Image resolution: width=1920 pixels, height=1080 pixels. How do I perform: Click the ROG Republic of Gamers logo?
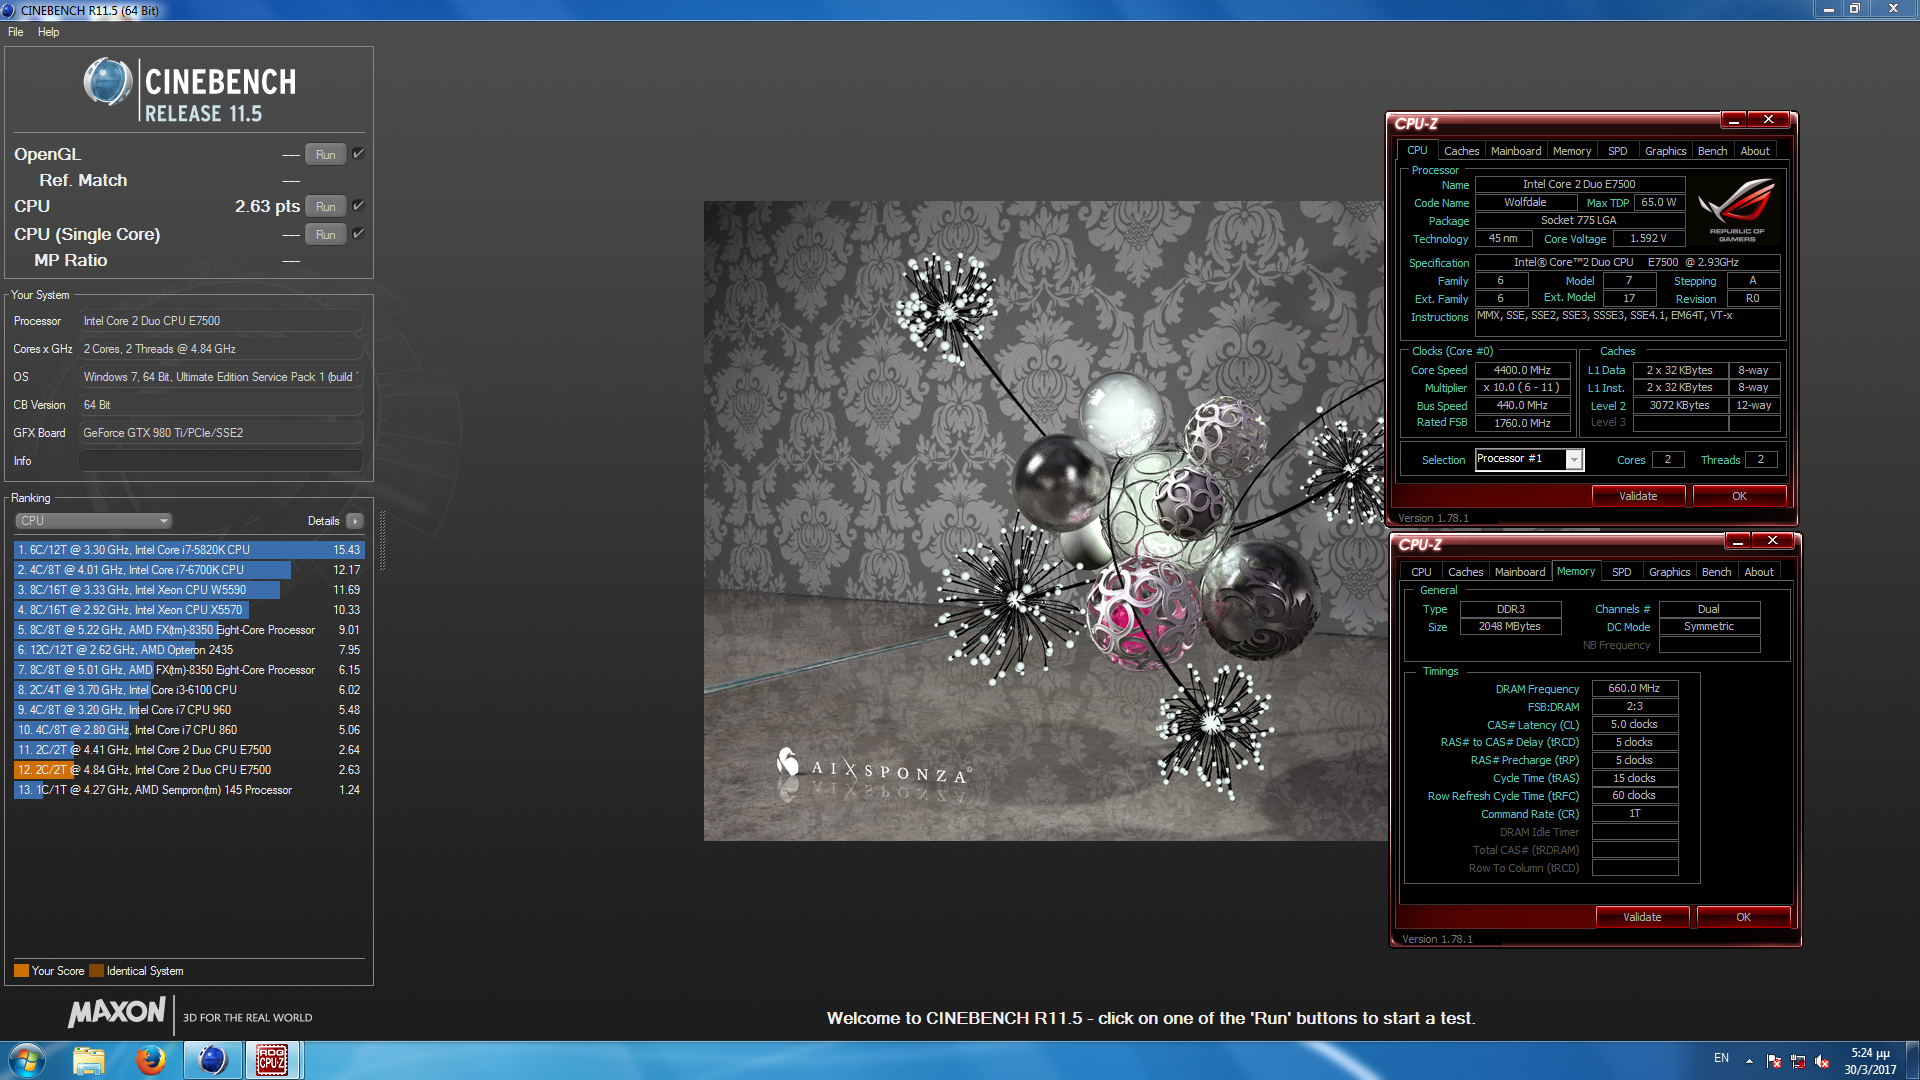(1737, 208)
